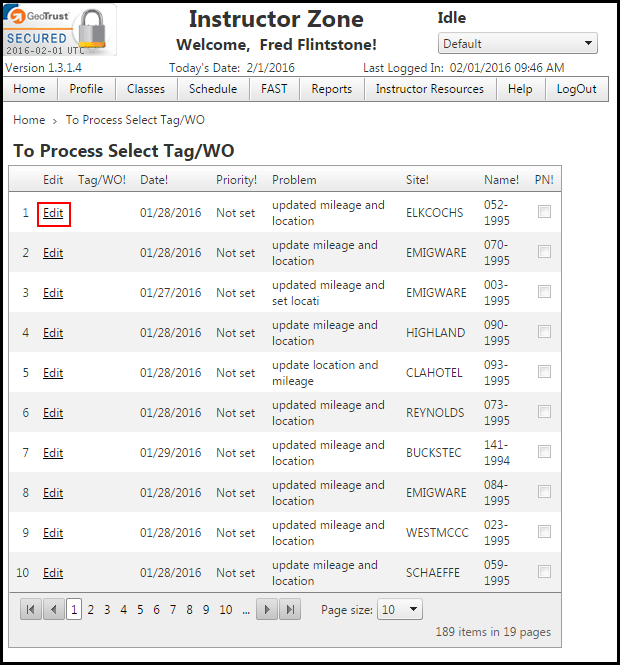The image size is (620, 665).
Task: Go to page 3
Action: 107,610
